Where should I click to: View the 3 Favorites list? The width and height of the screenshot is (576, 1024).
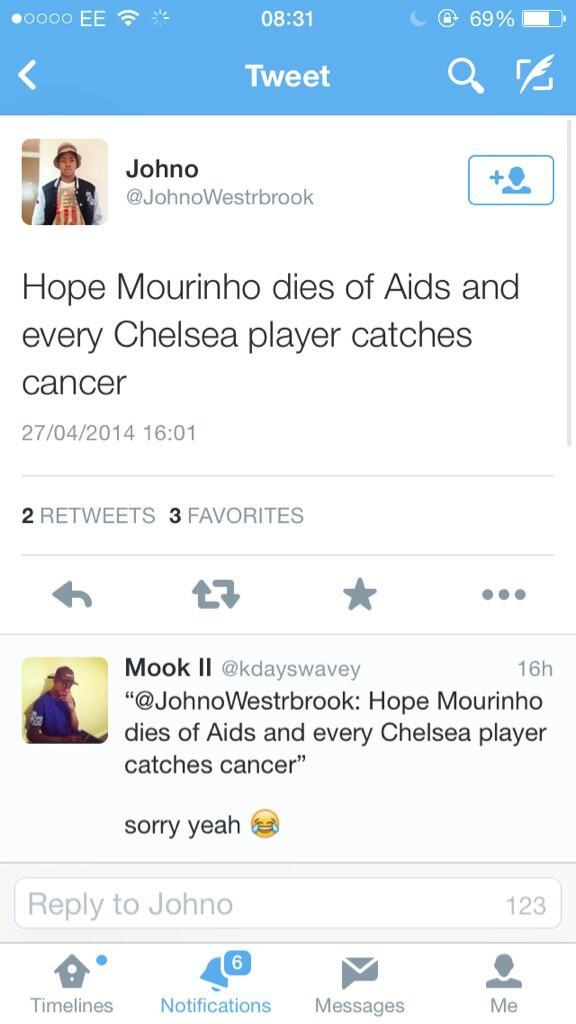click(x=236, y=515)
